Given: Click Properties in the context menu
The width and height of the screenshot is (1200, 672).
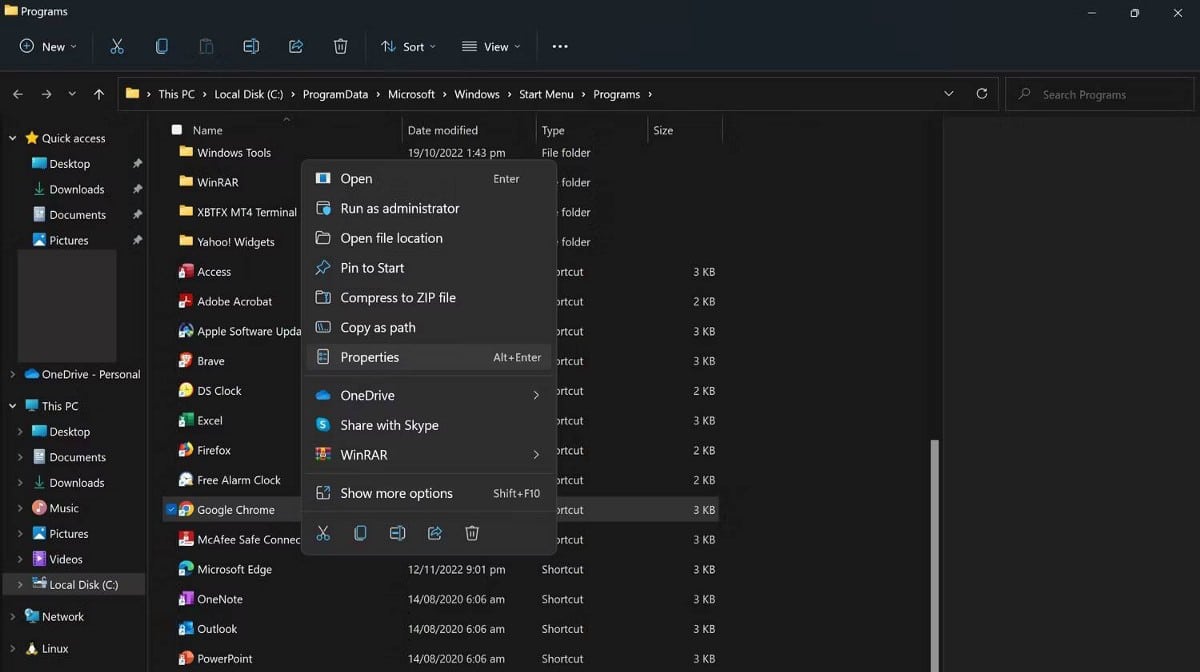Looking at the screenshot, I should tap(370, 357).
